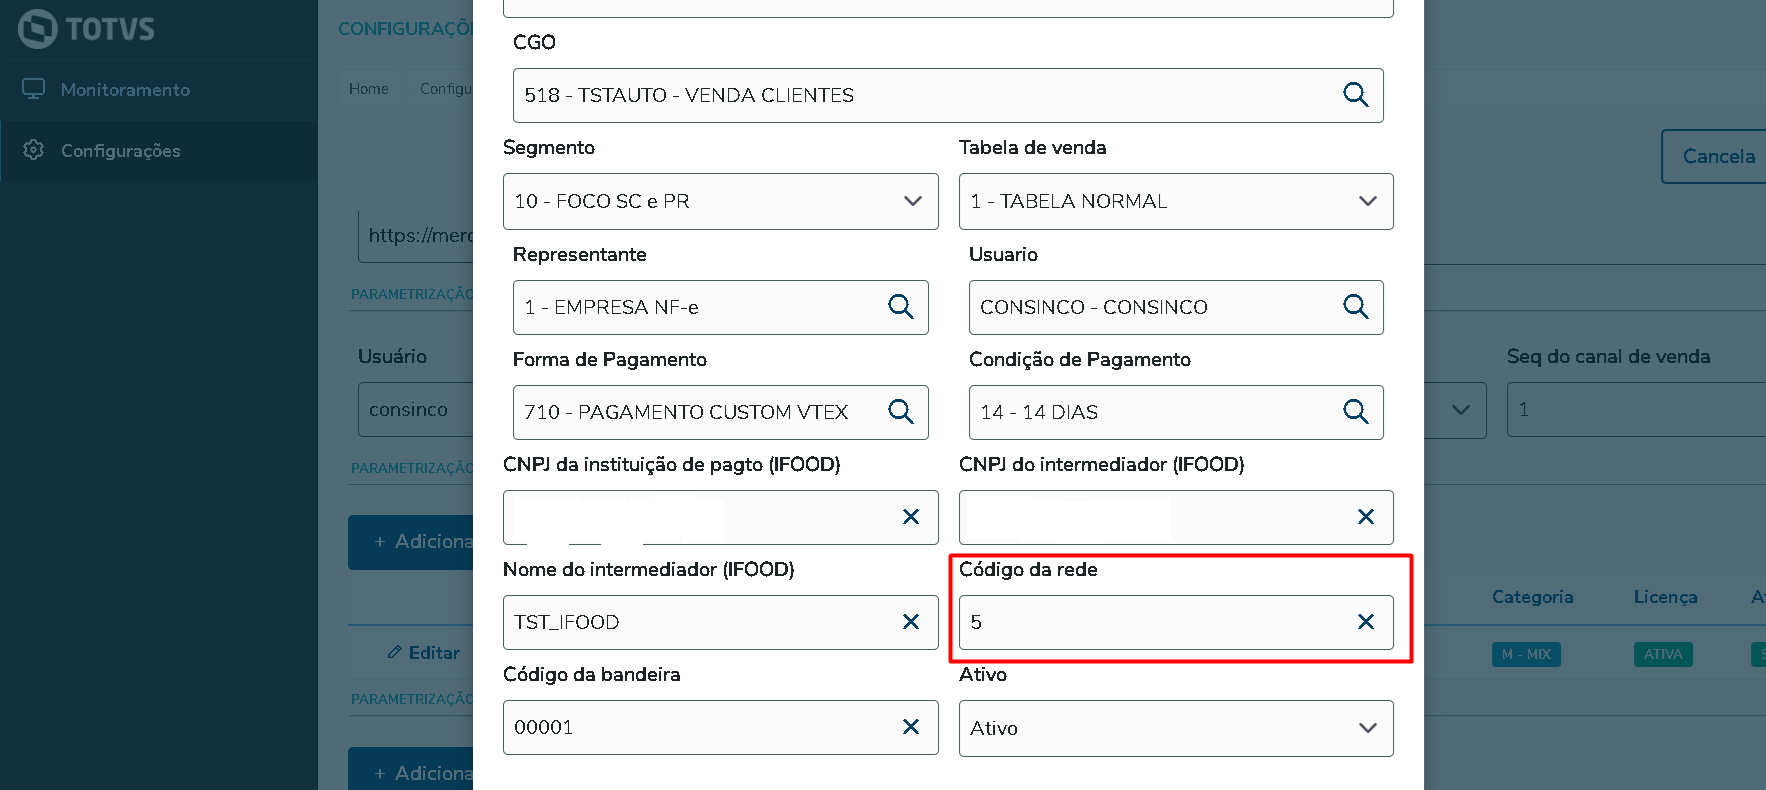Open the Tabela de venda dropdown
Viewport: 1766px width, 790px height.
click(x=1367, y=201)
